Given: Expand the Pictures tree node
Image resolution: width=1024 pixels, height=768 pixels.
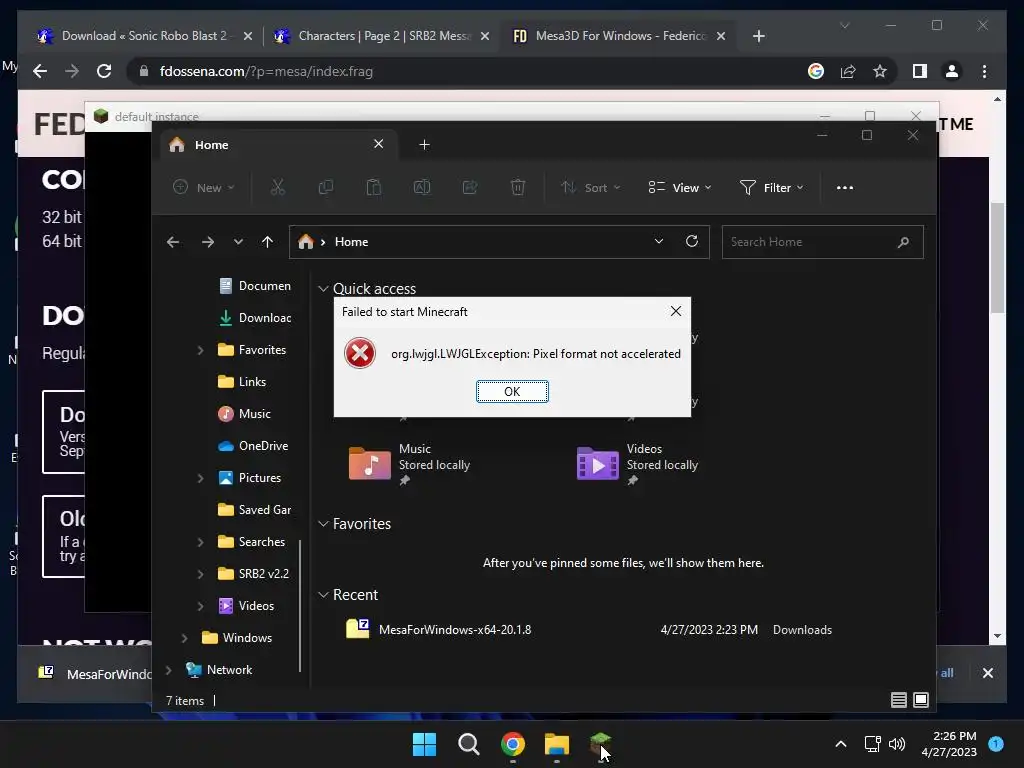Looking at the screenshot, I should coord(200,478).
